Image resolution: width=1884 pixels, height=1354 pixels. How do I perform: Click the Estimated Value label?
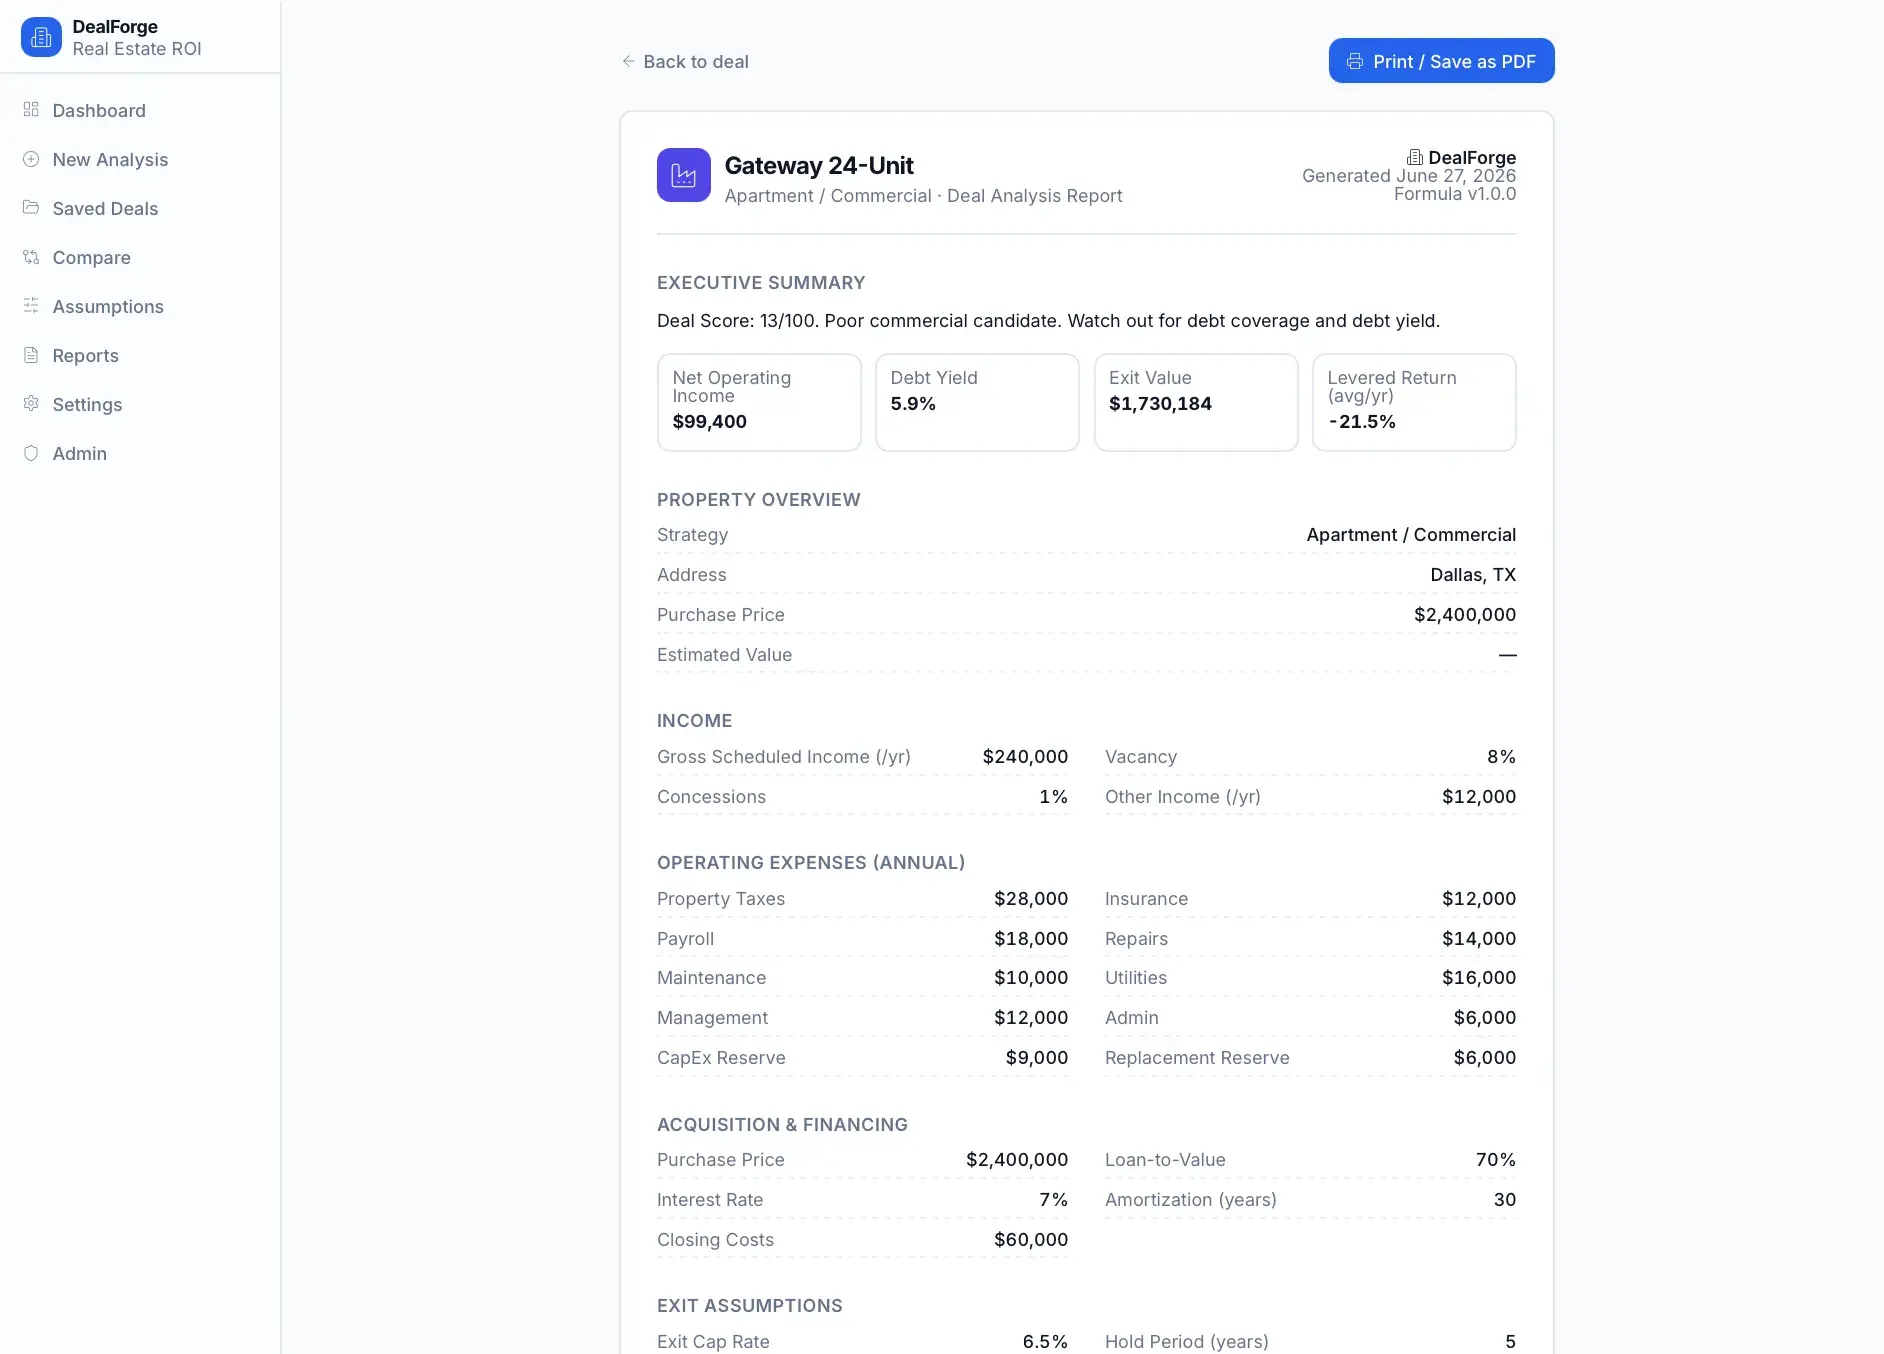[x=724, y=655]
